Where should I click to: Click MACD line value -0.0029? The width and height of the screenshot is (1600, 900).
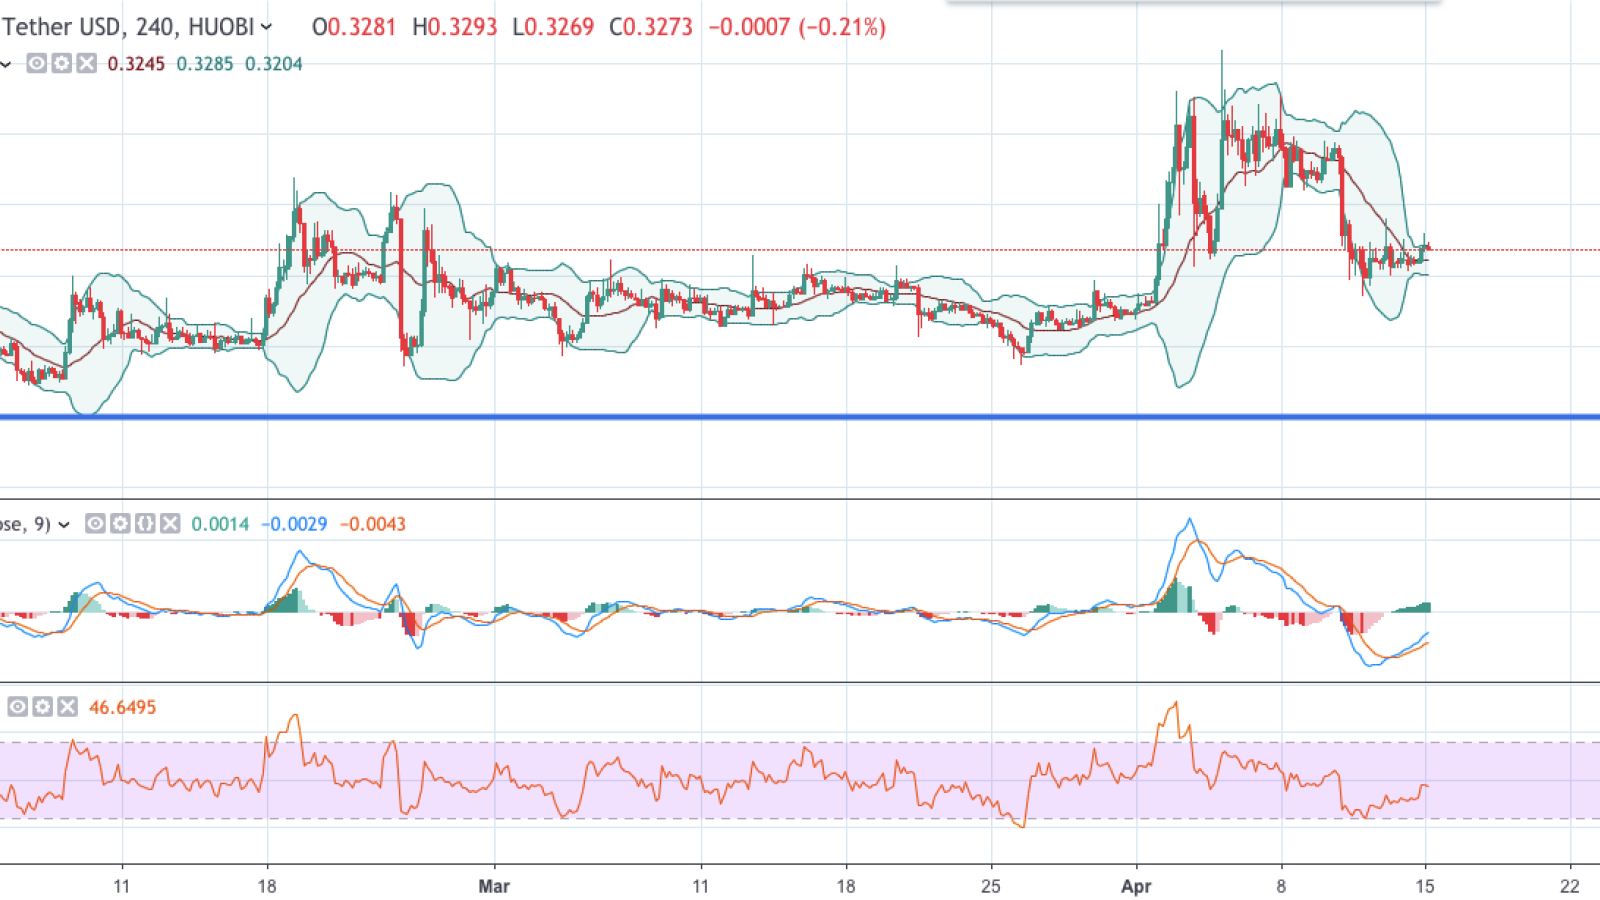[294, 524]
